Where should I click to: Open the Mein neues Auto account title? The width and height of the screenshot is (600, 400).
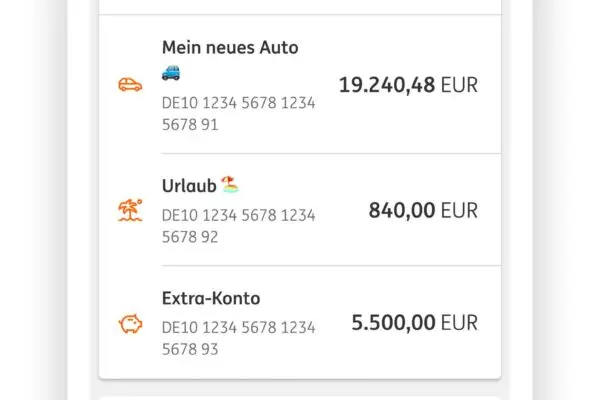coord(230,47)
